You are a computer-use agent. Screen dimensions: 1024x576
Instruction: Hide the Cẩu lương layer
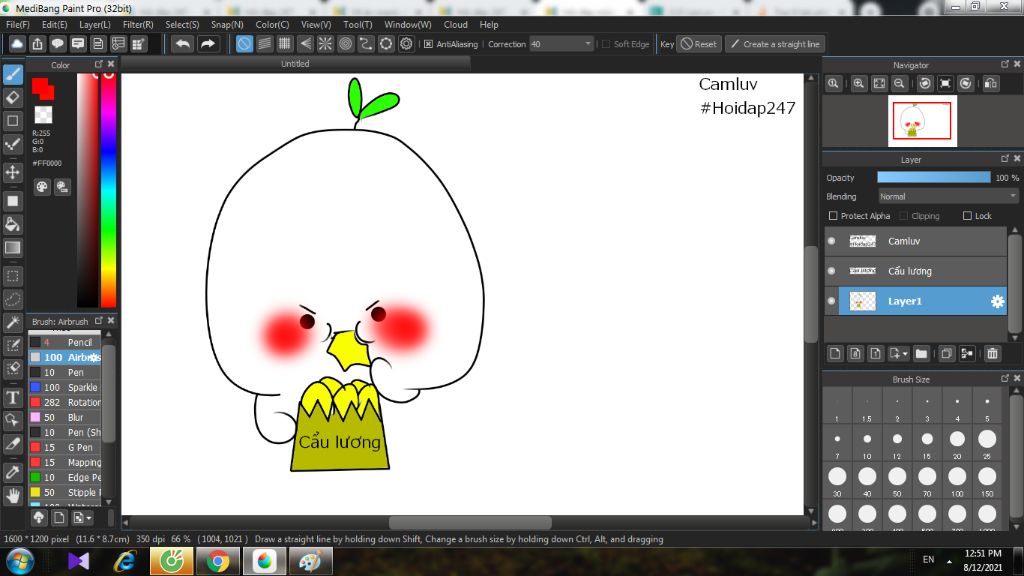coord(831,271)
